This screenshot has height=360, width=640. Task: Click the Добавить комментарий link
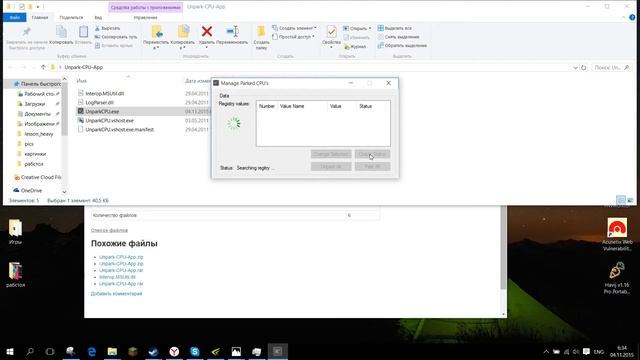[116, 293]
